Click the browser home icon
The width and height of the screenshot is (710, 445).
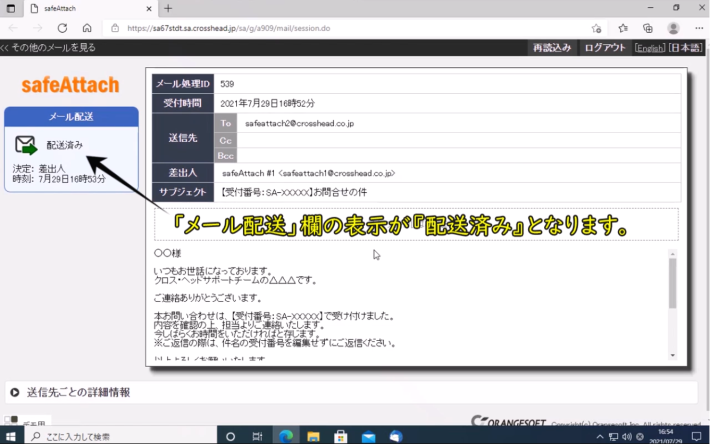coord(87,28)
